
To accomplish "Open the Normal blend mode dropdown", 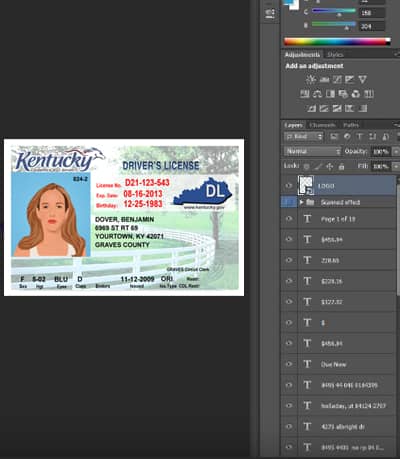I will (313, 151).
